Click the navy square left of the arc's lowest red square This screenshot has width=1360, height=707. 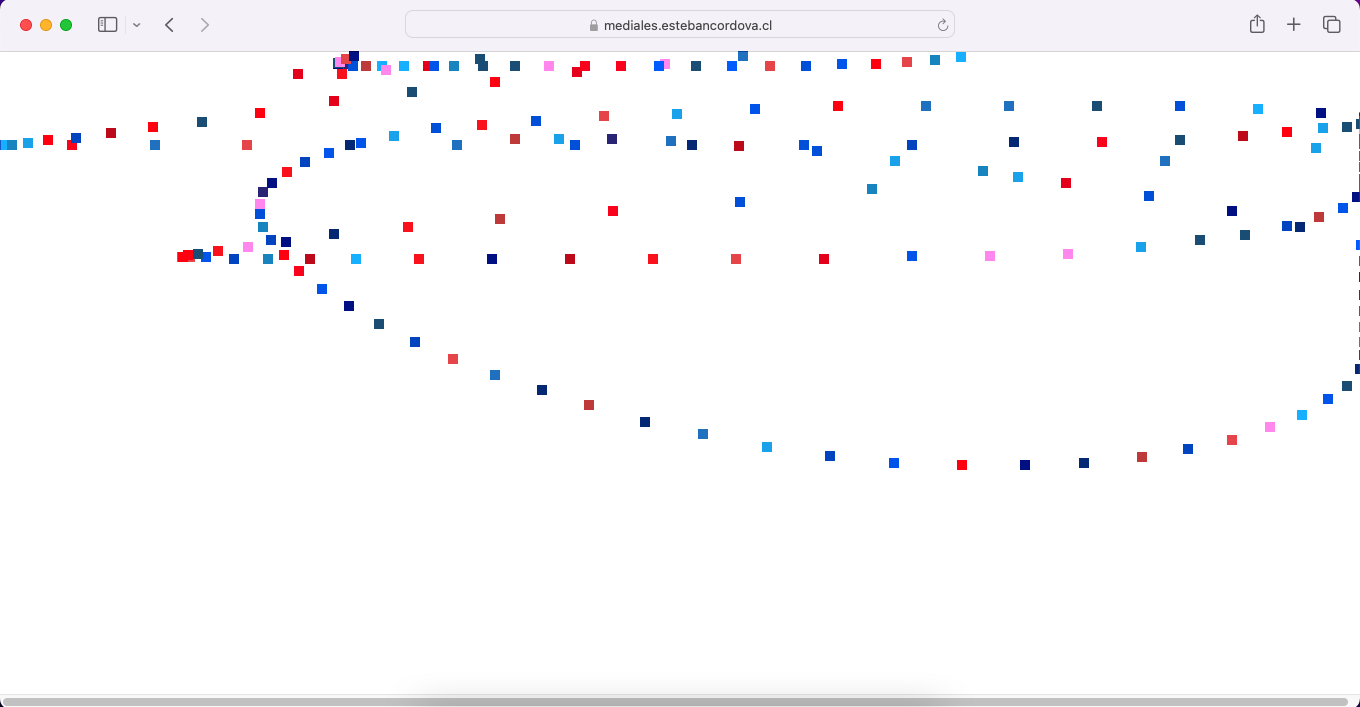pyautogui.click(x=894, y=463)
